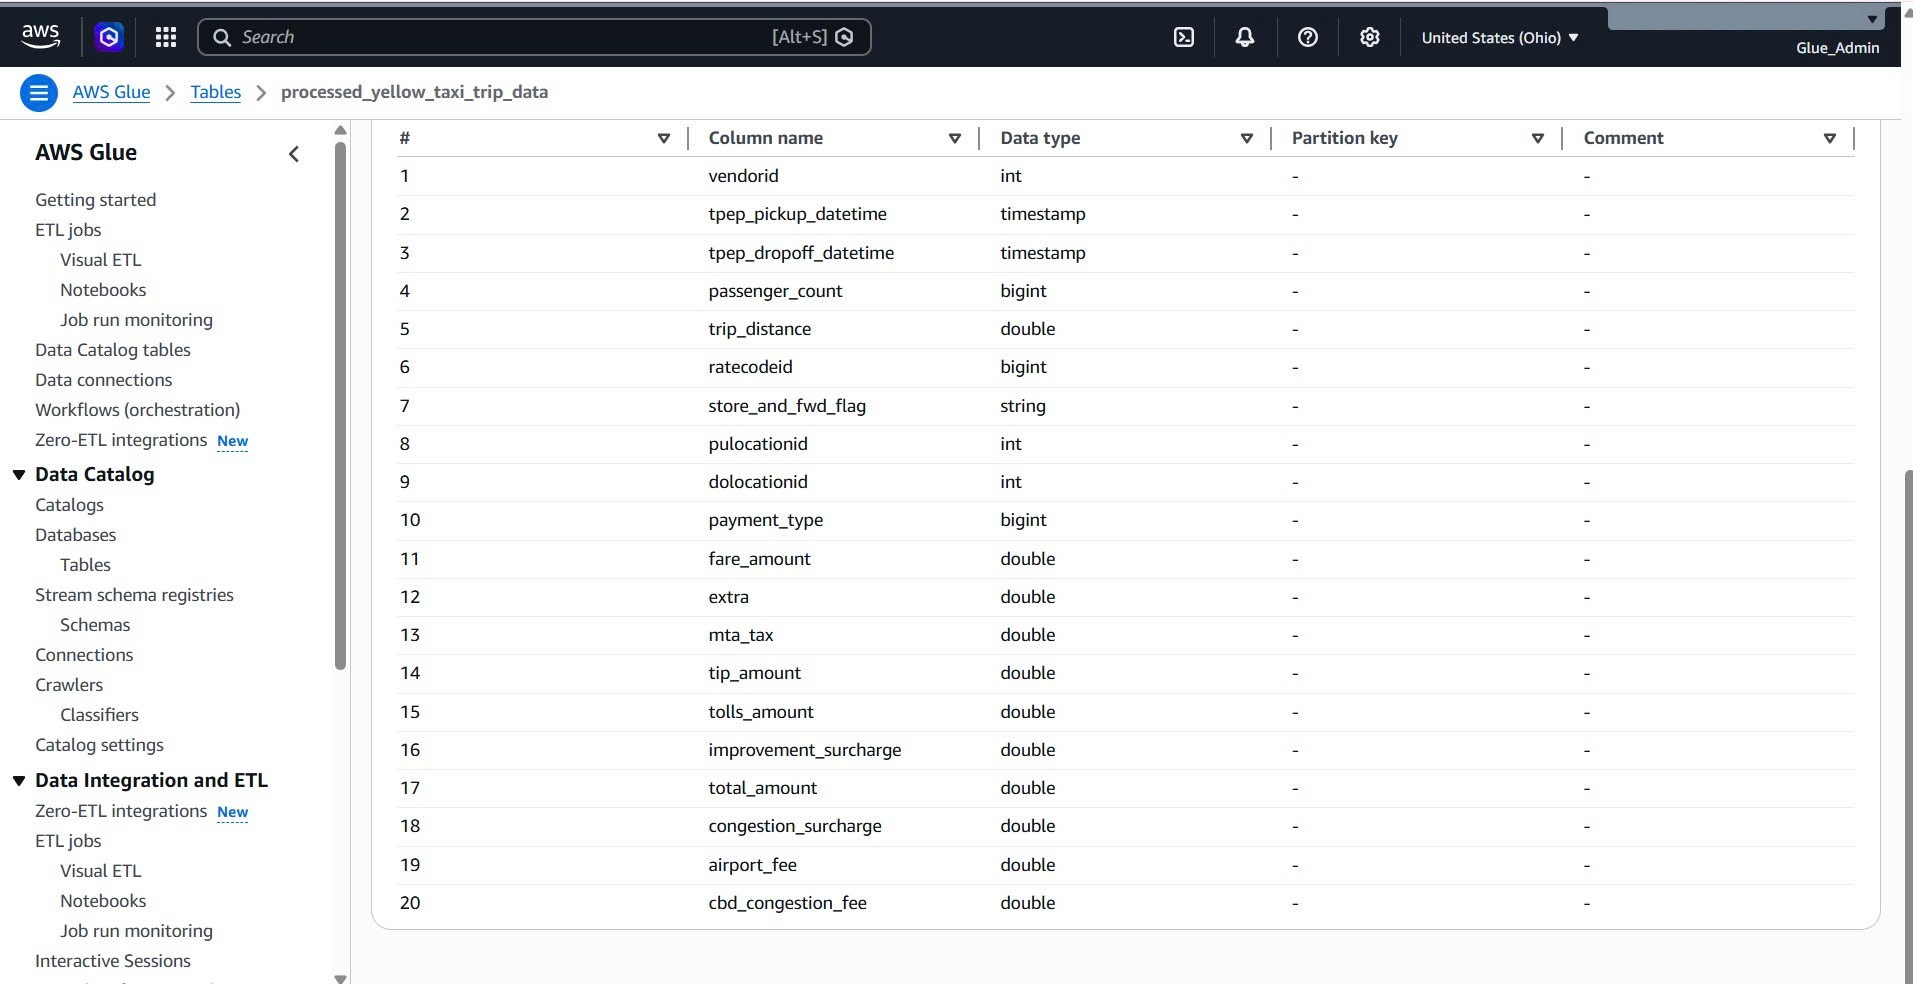Viewport: 1913px width, 984px height.
Task: Open Classifiers in sidebar
Action: [x=99, y=715]
